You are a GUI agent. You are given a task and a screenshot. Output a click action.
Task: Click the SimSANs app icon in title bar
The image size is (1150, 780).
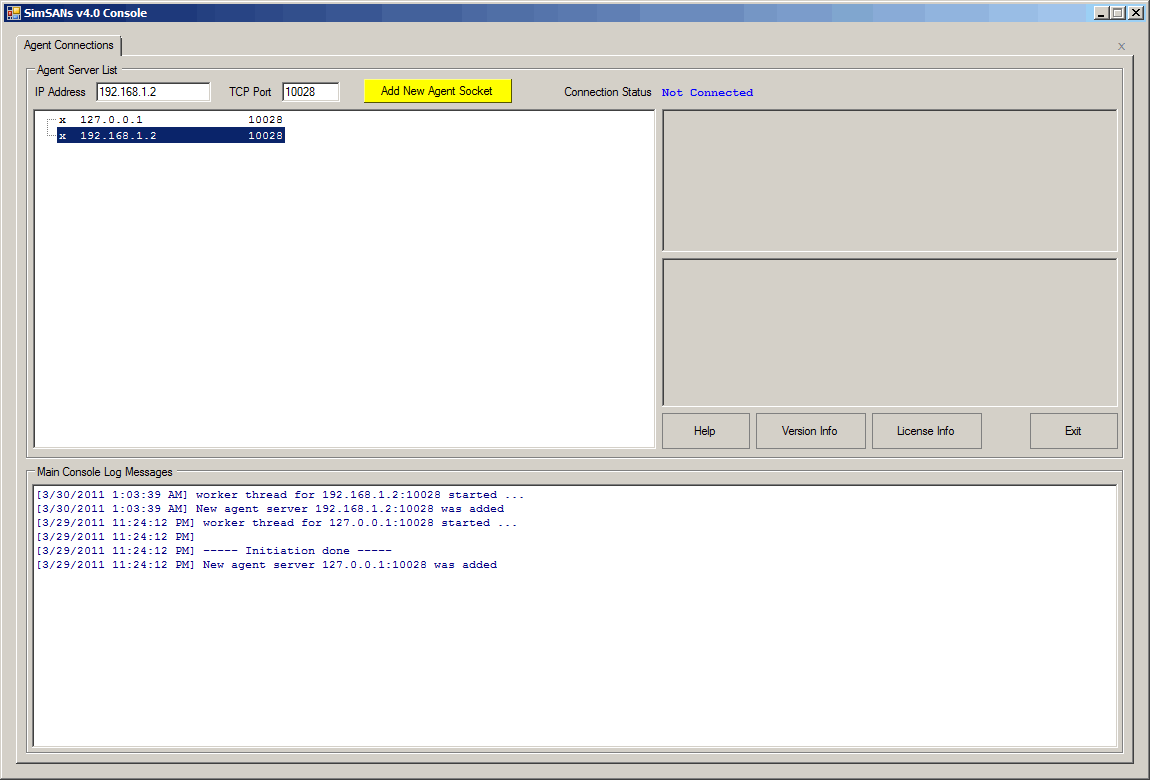(x=14, y=13)
